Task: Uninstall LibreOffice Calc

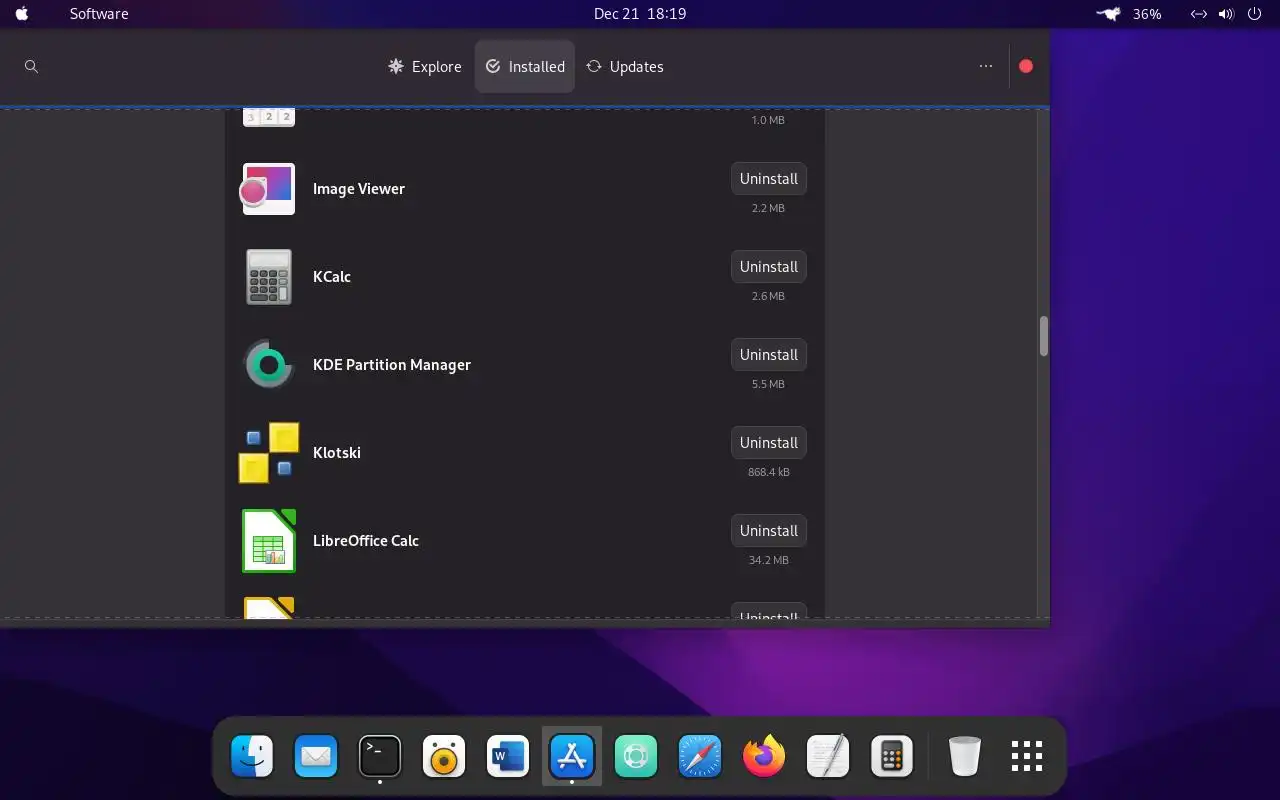Action: click(x=769, y=531)
